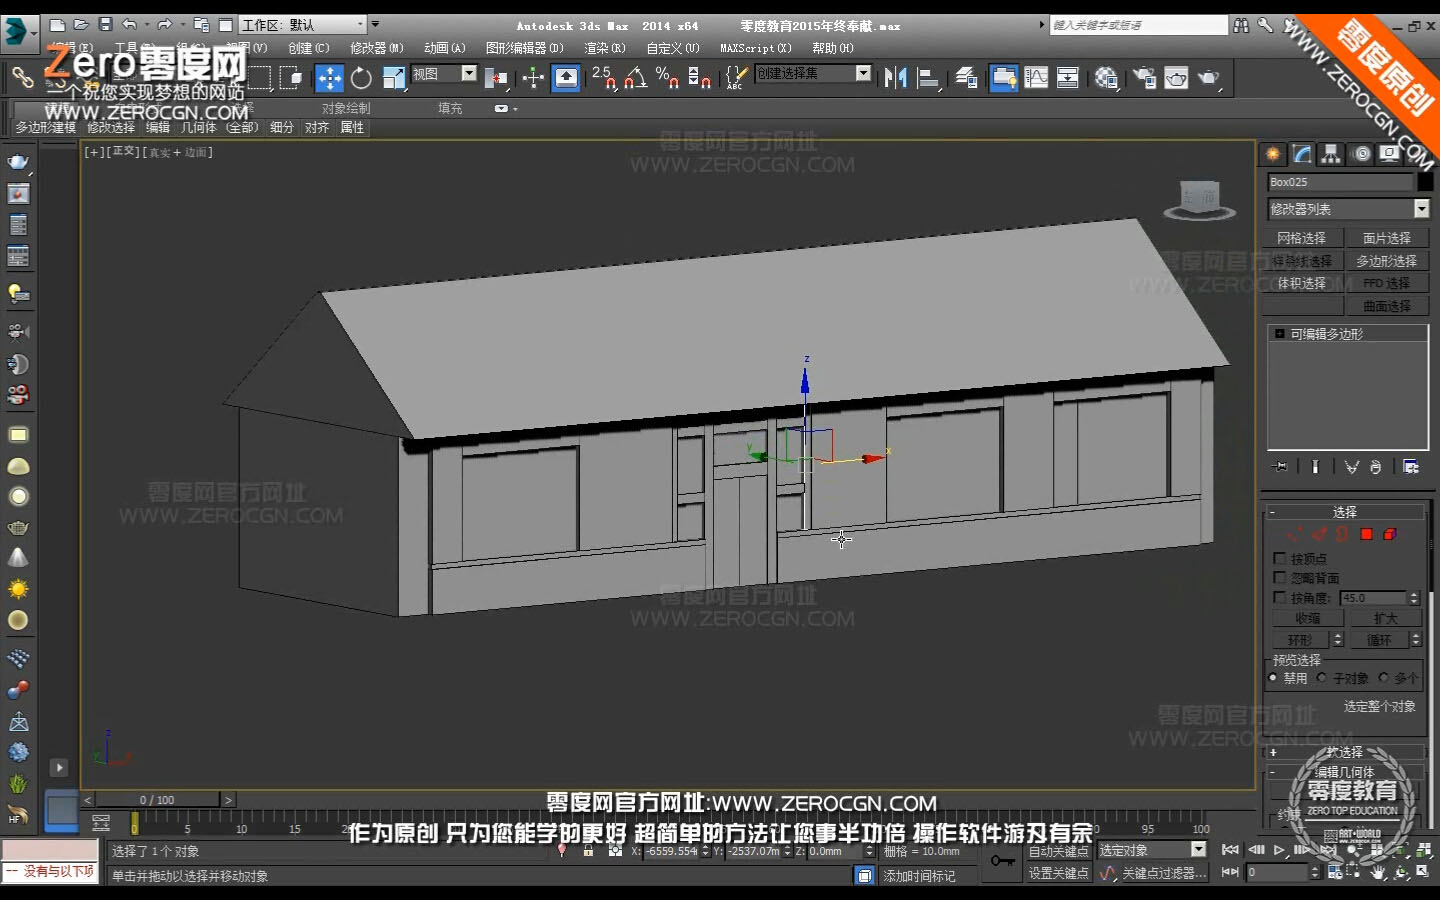The image size is (1440, 900).
Task: Switch to the Display command panel tab
Action: tap(1390, 154)
